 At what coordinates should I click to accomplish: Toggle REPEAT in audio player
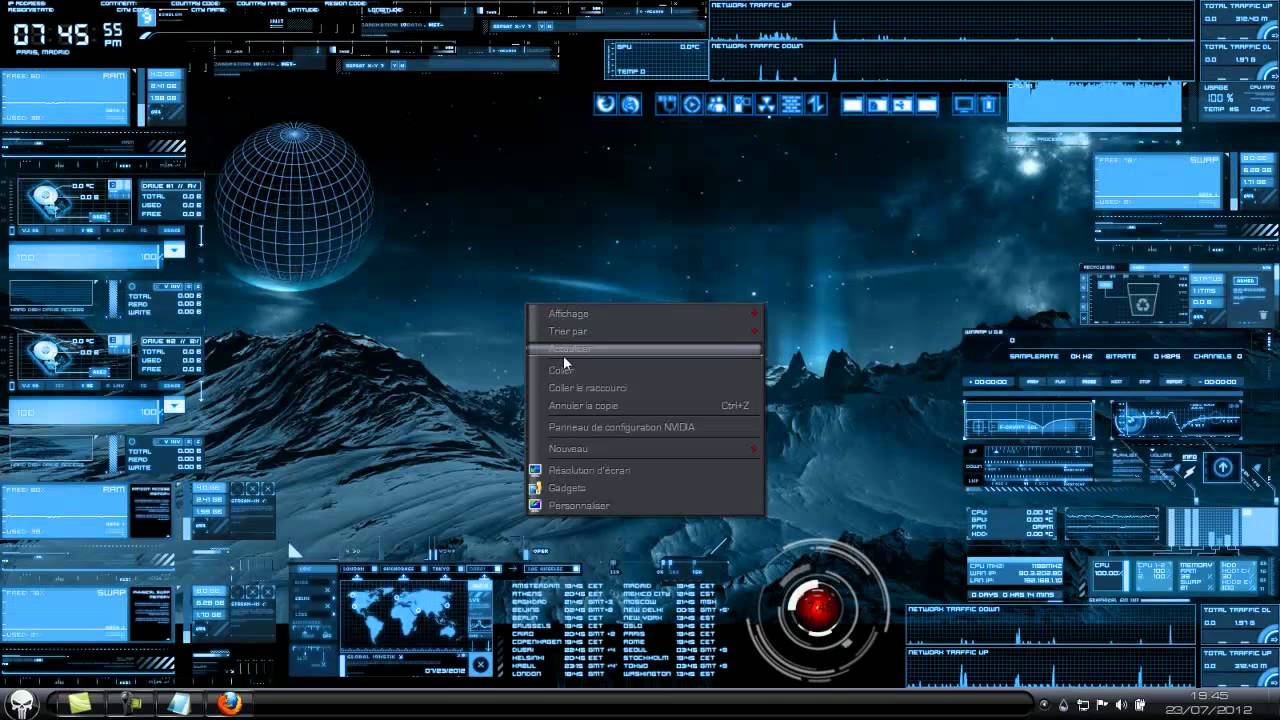pos(1174,381)
